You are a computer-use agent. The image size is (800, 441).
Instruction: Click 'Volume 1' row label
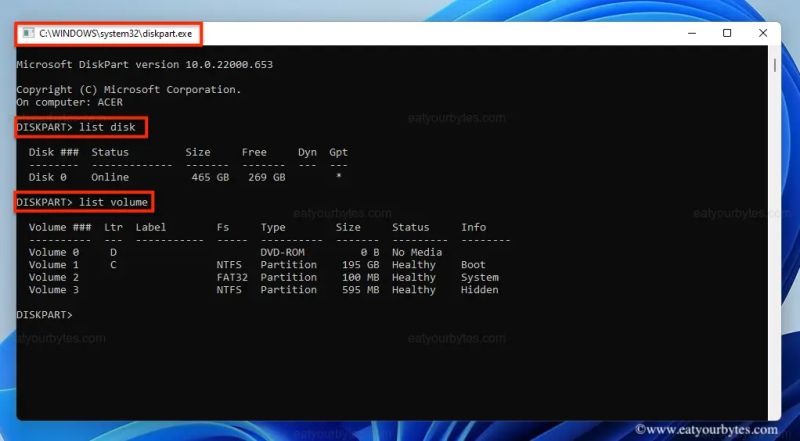(x=54, y=265)
